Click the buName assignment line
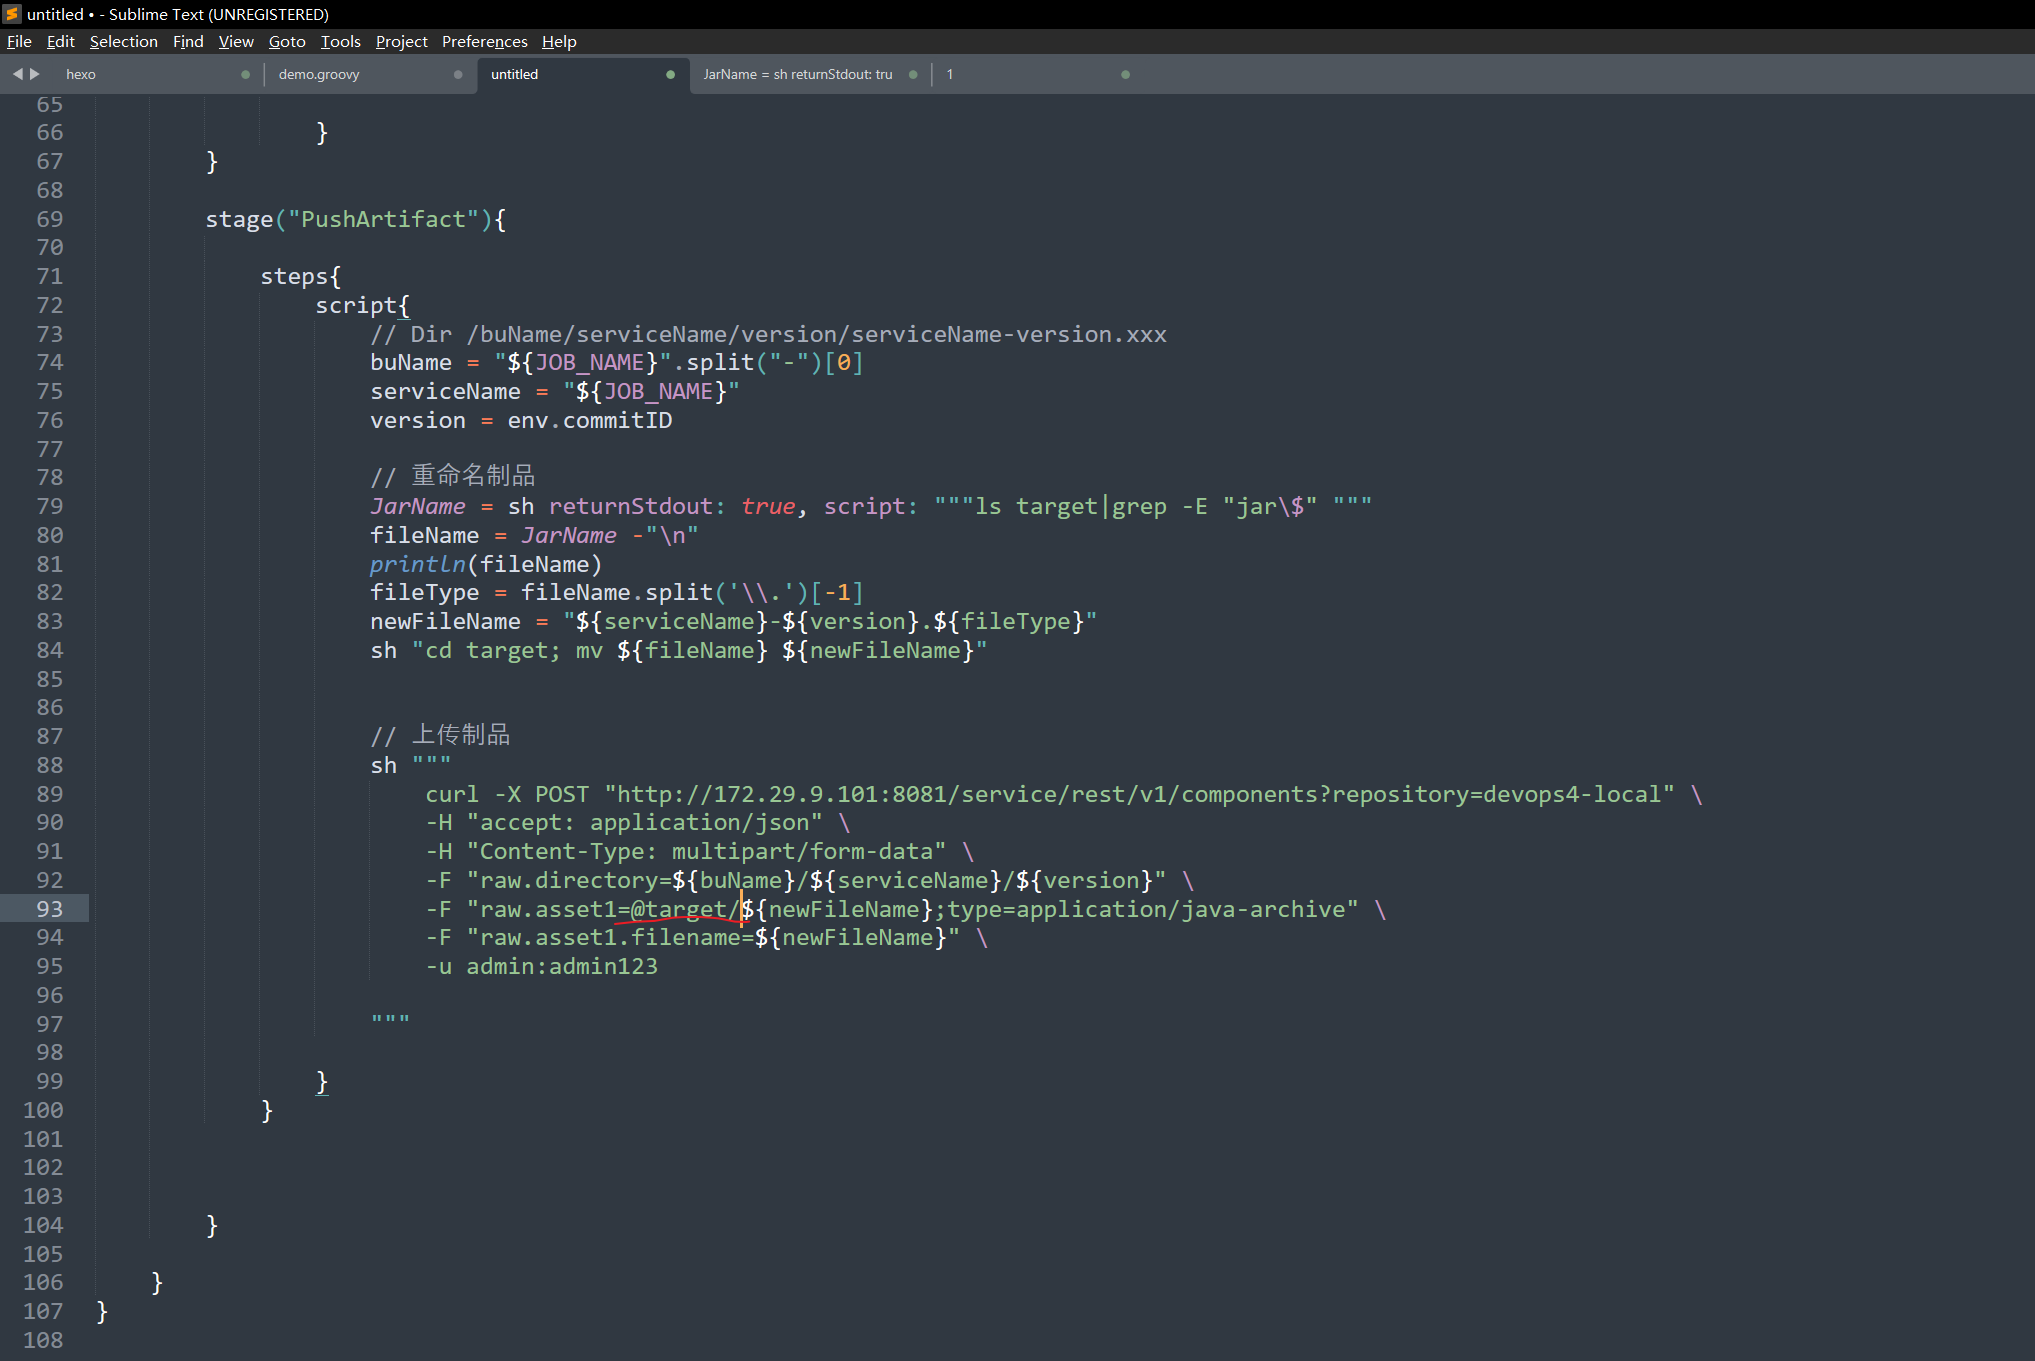The height and width of the screenshot is (1361, 2035). pyautogui.click(x=616, y=363)
